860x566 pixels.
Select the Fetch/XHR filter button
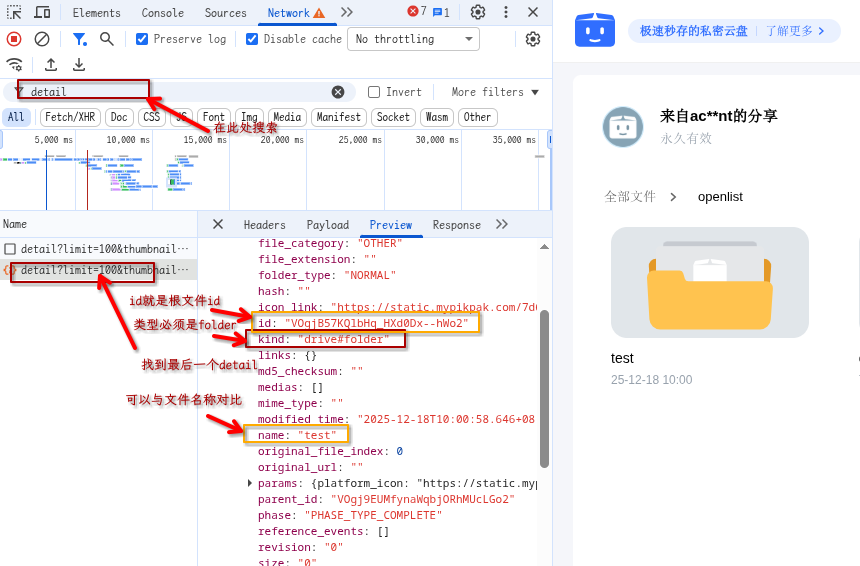(70, 117)
